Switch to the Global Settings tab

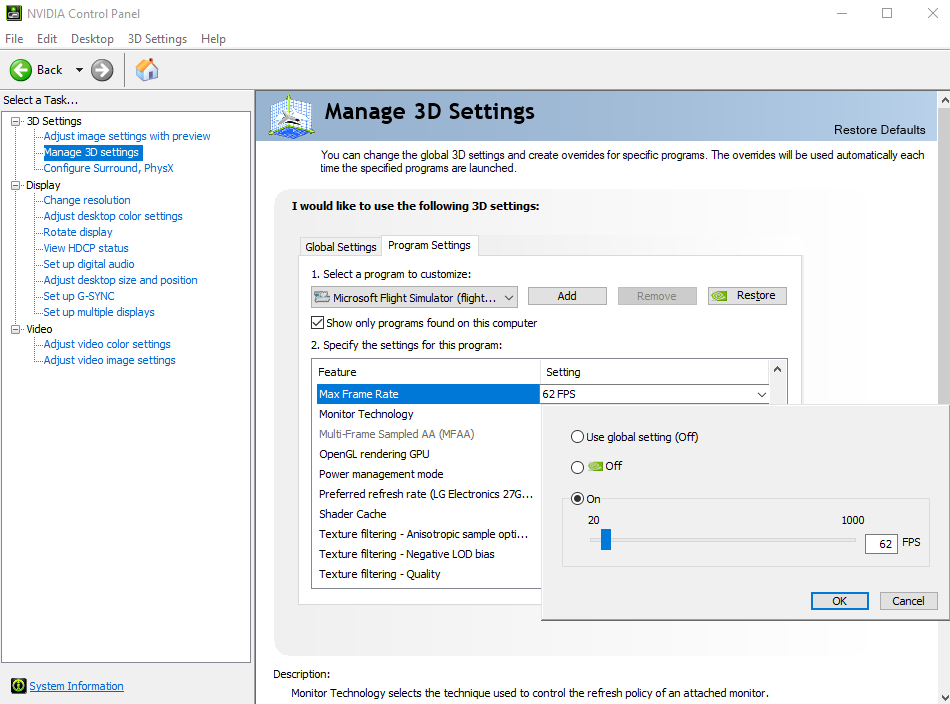click(341, 247)
